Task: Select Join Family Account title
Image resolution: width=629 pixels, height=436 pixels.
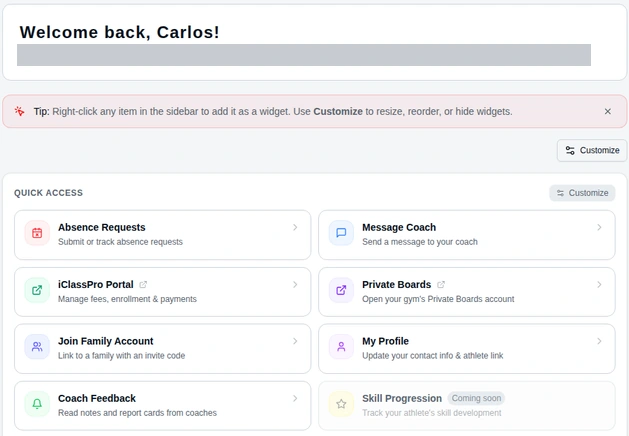Action: pyautogui.click(x=106, y=341)
